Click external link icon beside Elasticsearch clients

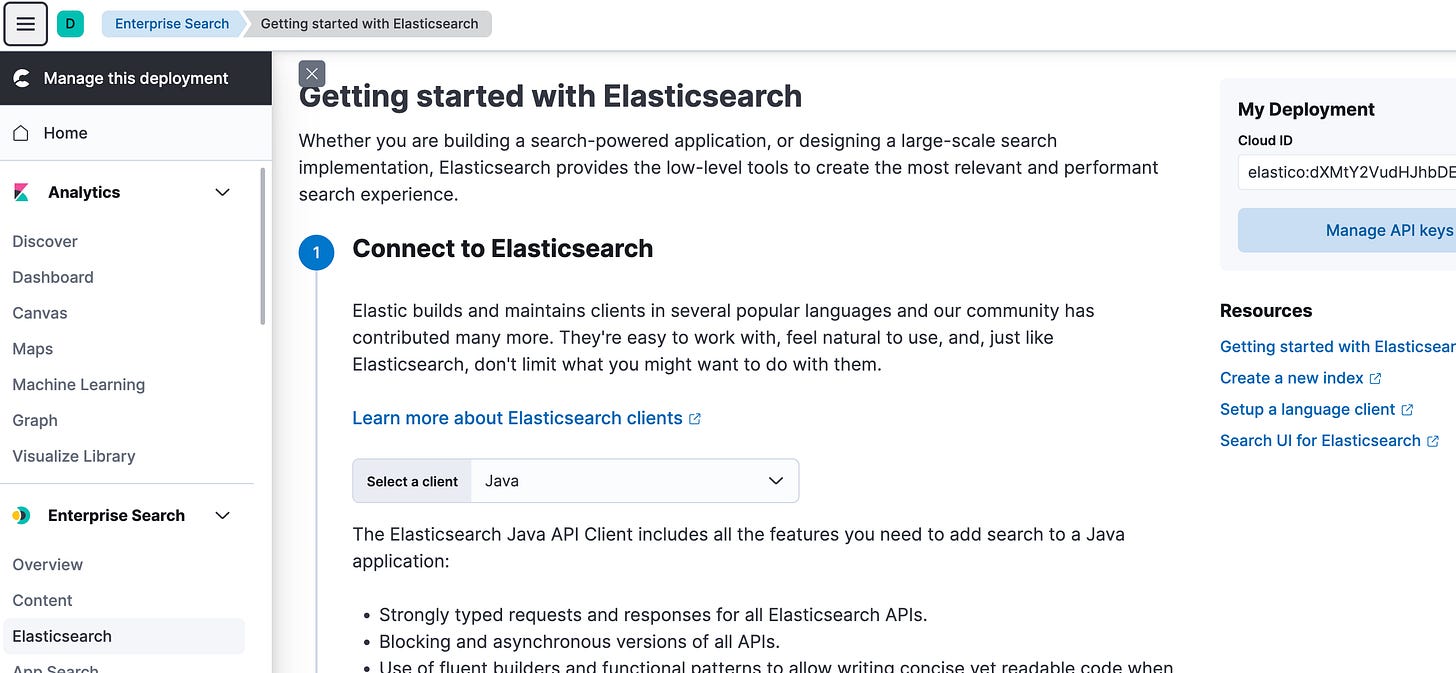[695, 419]
